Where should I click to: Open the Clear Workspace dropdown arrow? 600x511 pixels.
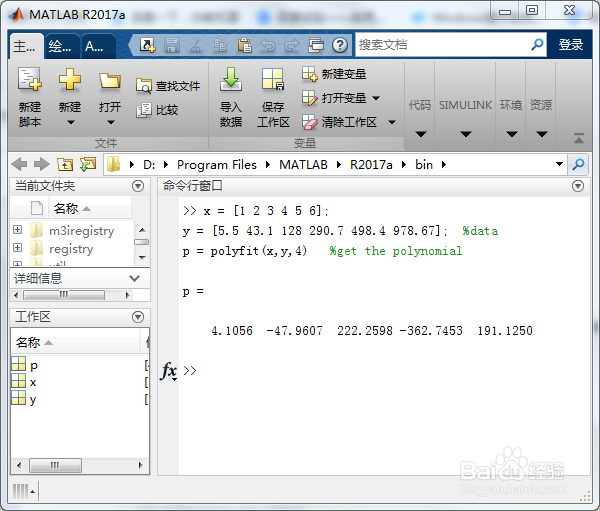point(391,122)
